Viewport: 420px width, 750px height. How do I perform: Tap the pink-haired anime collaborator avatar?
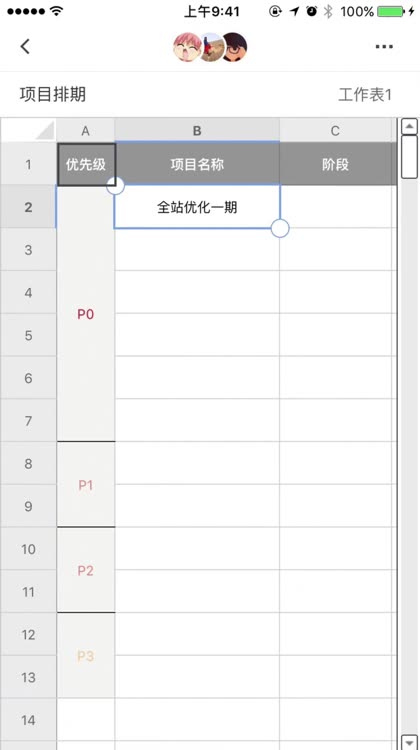coord(187,47)
